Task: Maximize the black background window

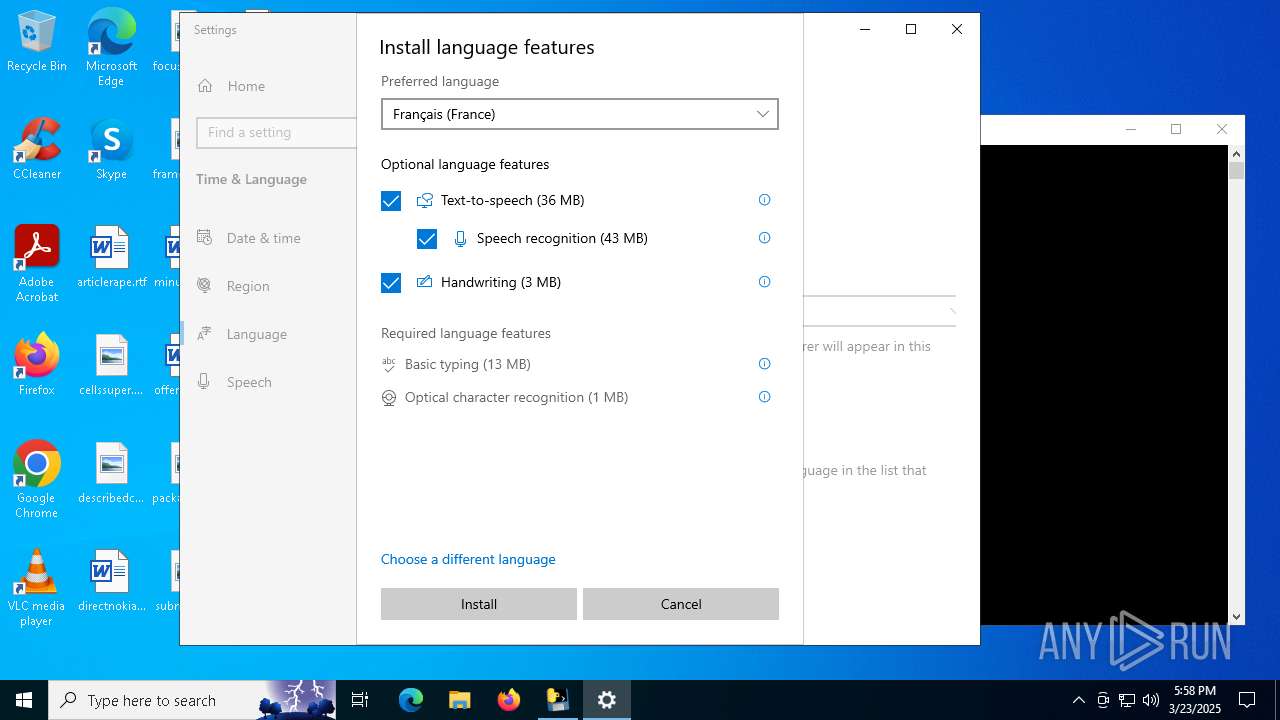Action: [1176, 129]
